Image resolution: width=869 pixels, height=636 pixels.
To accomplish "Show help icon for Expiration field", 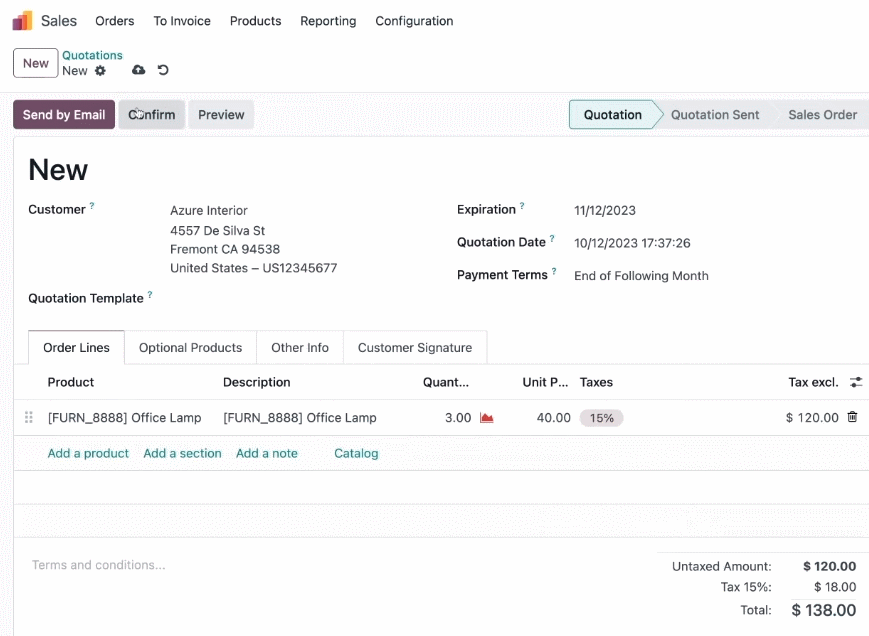I will 522,206.
